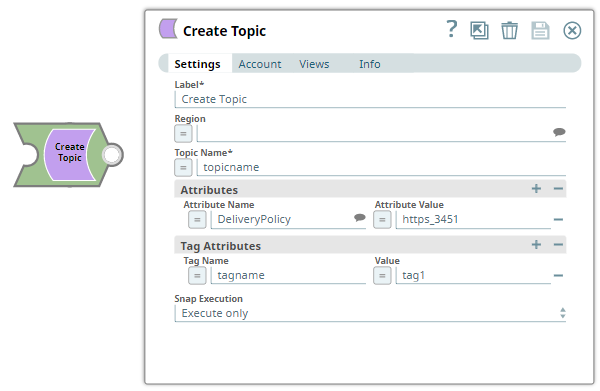This screenshot has height=391, width=600.
Task: Click the Create Topic dialog title
Action: pos(225,31)
